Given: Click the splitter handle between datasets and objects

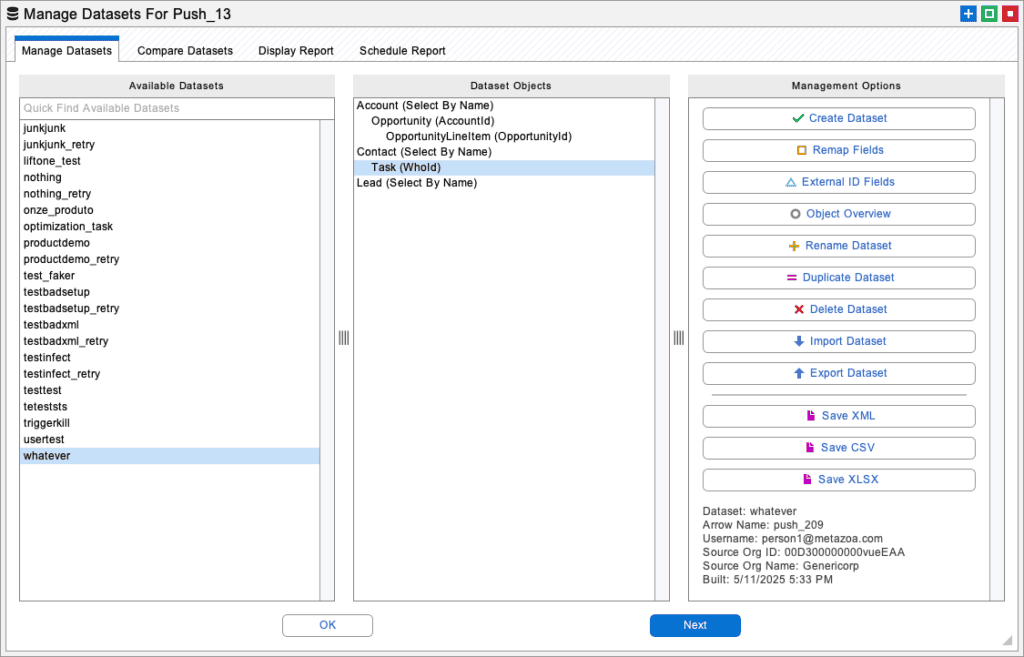Looking at the screenshot, I should coord(344,338).
